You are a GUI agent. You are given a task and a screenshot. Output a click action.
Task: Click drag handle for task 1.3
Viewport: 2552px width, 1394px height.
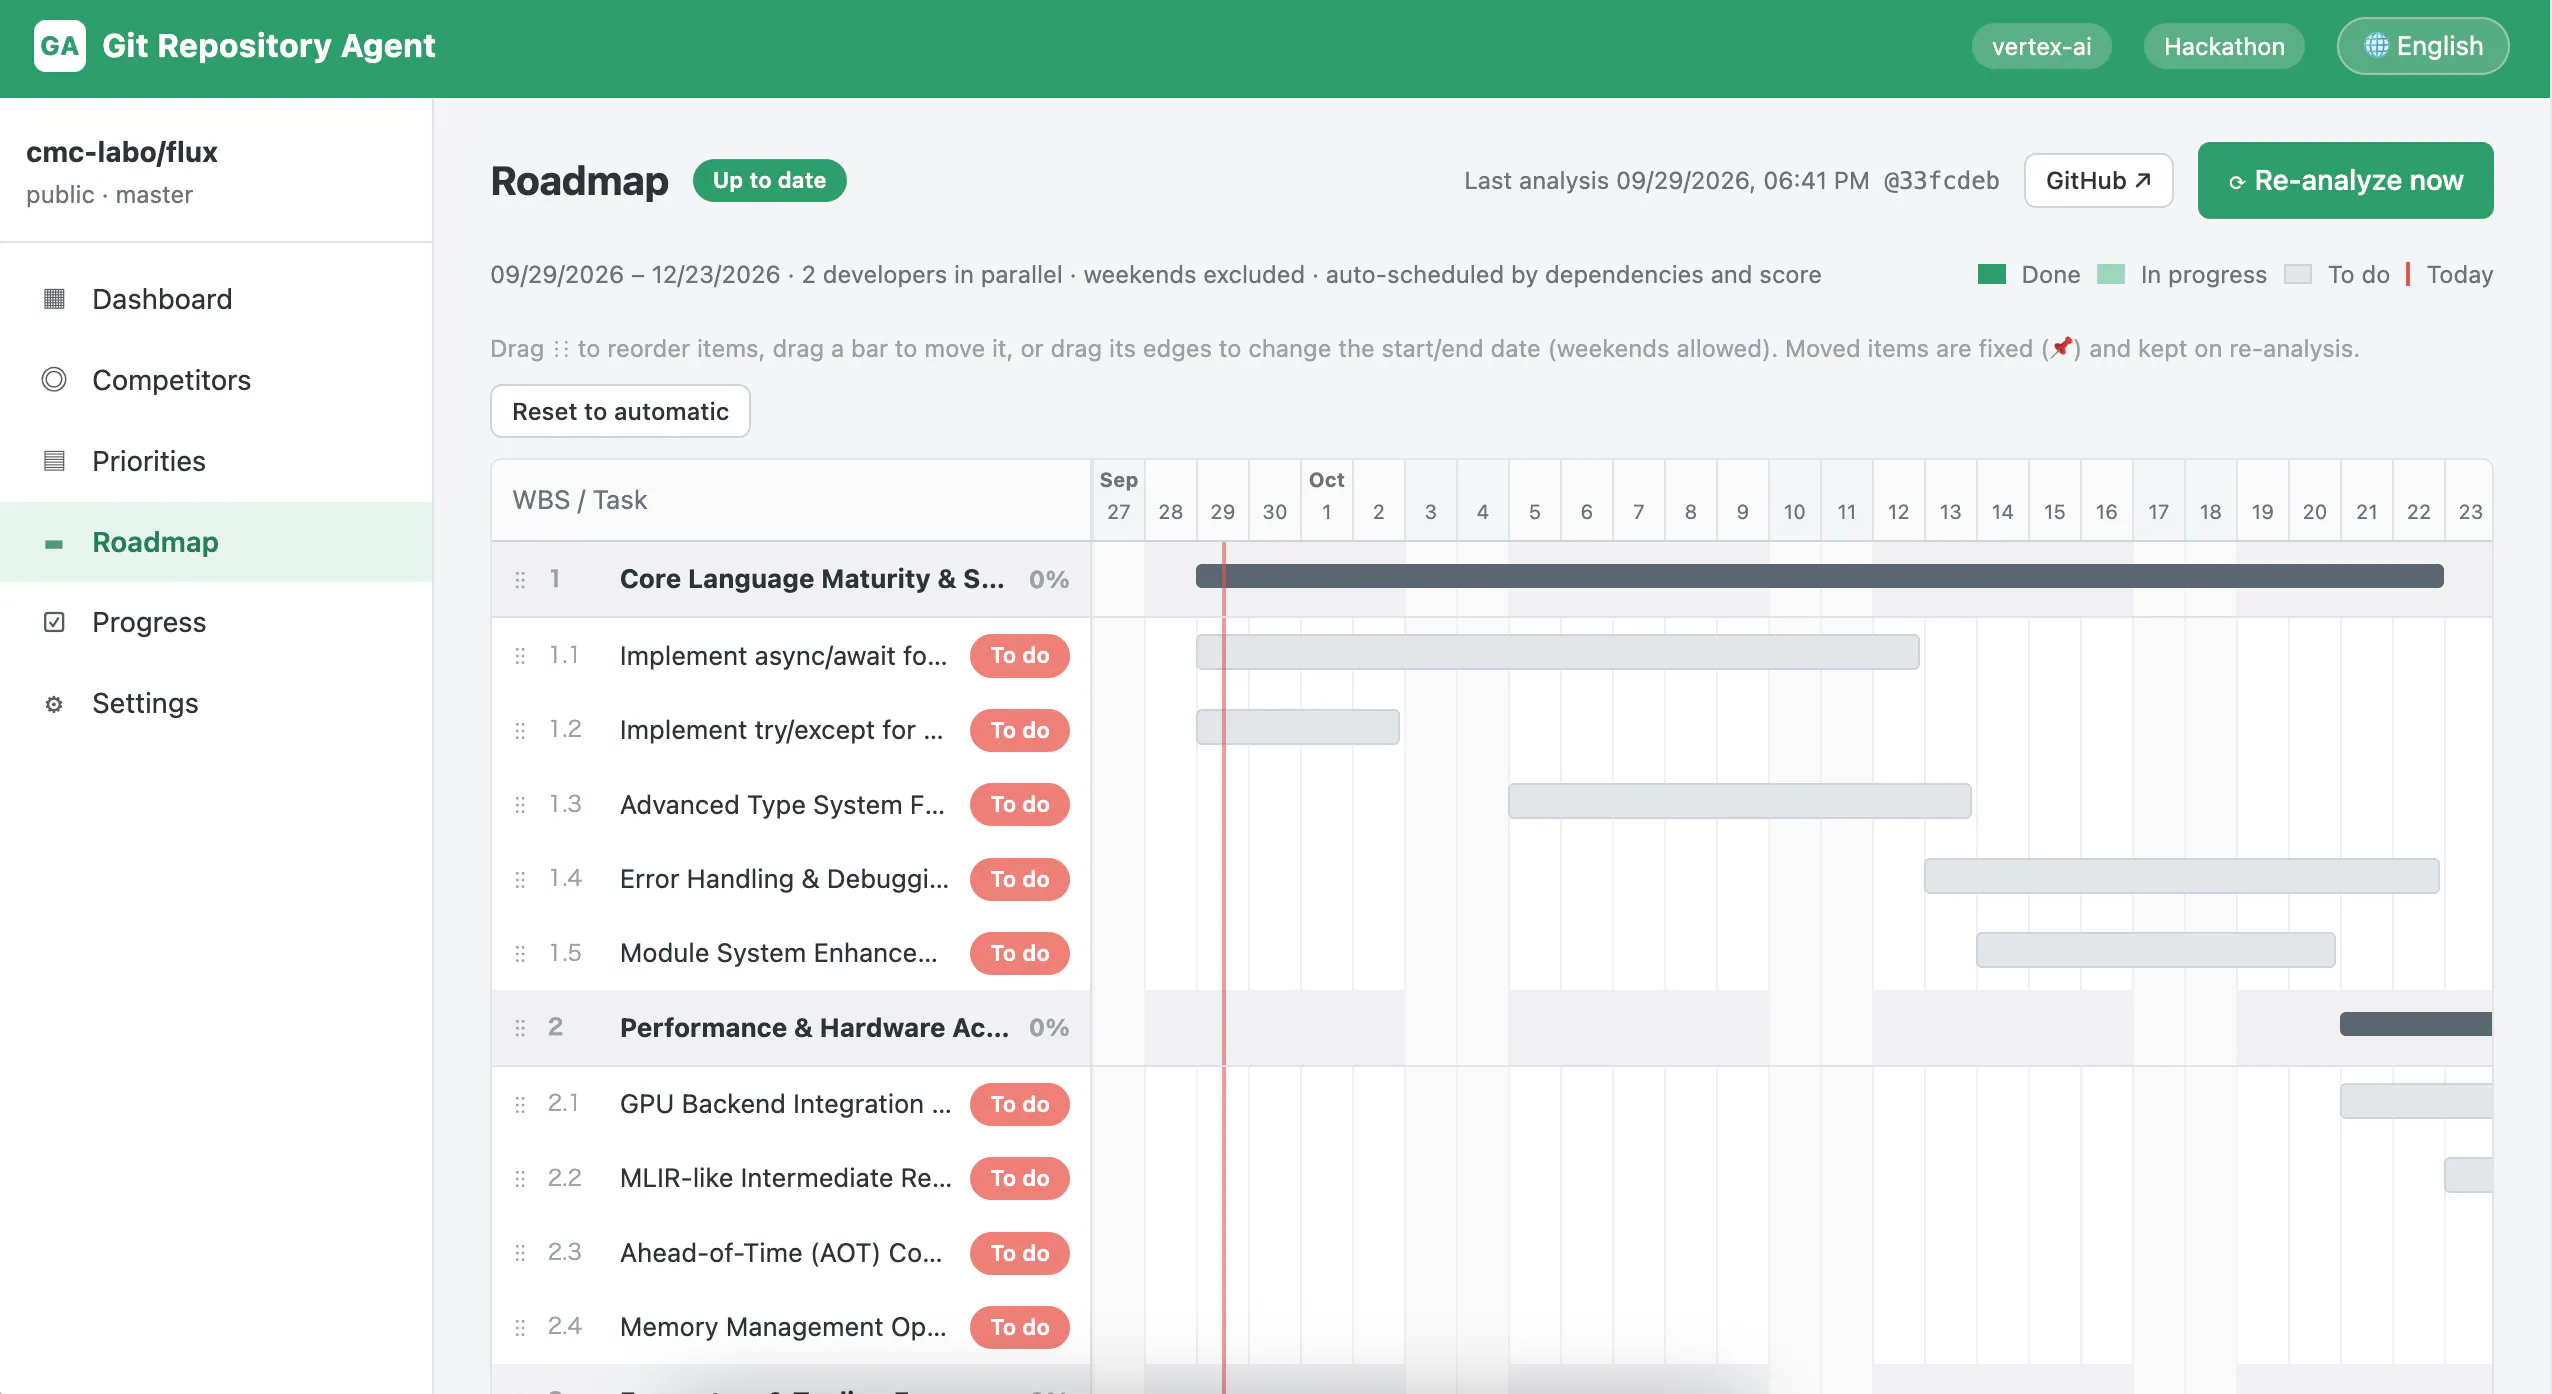(x=520, y=805)
